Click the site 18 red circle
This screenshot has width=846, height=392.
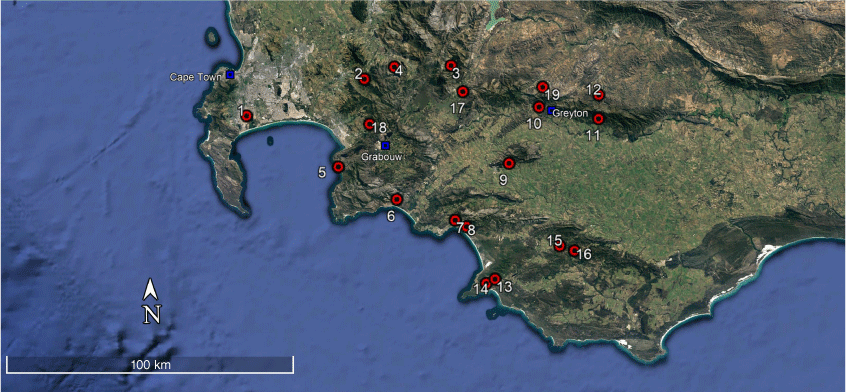370,124
